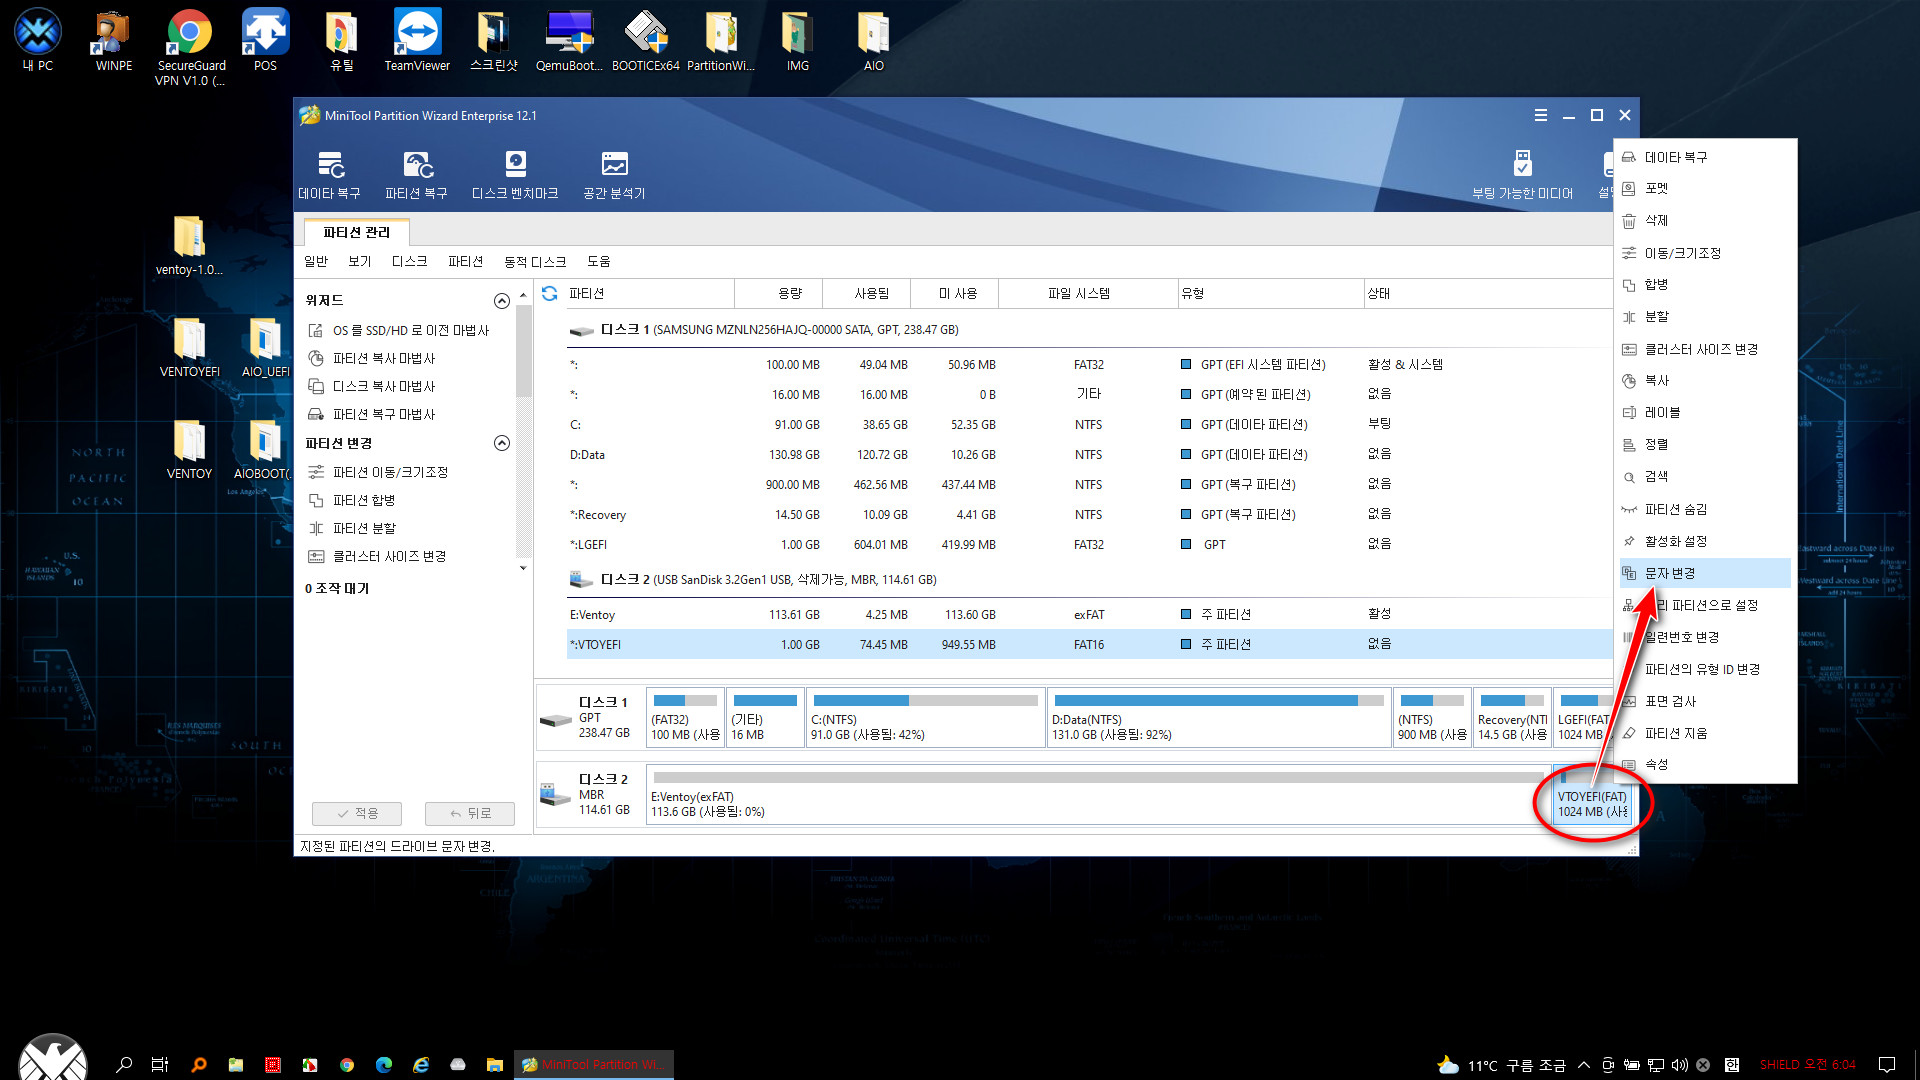Image resolution: width=1920 pixels, height=1080 pixels.
Task: Create 부팅 가능한 미디어
Action: 1522,174
